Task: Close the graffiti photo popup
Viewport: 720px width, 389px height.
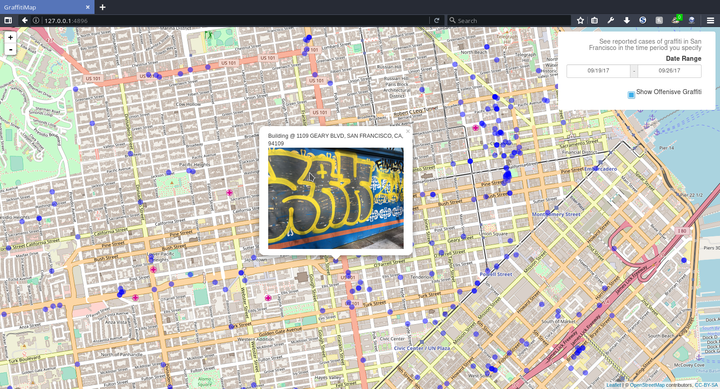Action: [408, 131]
